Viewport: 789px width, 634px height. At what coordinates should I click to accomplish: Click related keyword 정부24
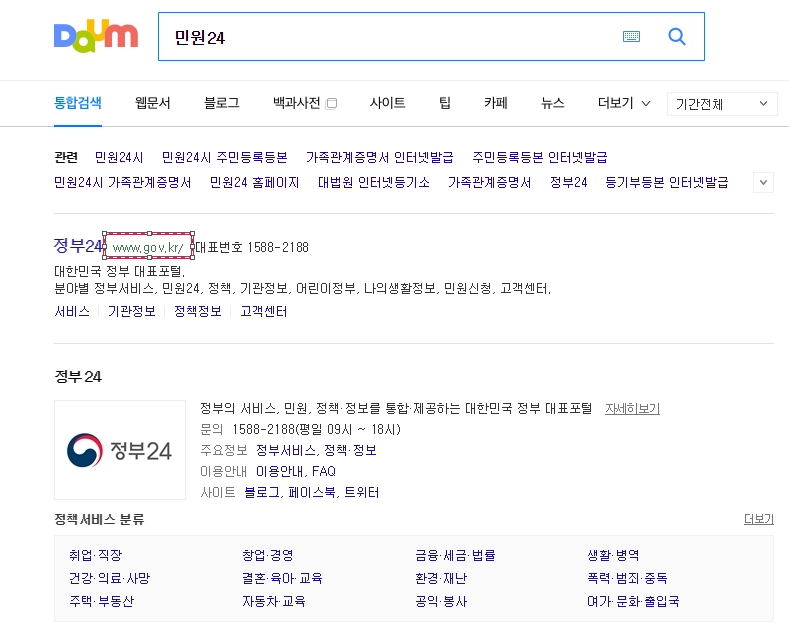tap(568, 182)
